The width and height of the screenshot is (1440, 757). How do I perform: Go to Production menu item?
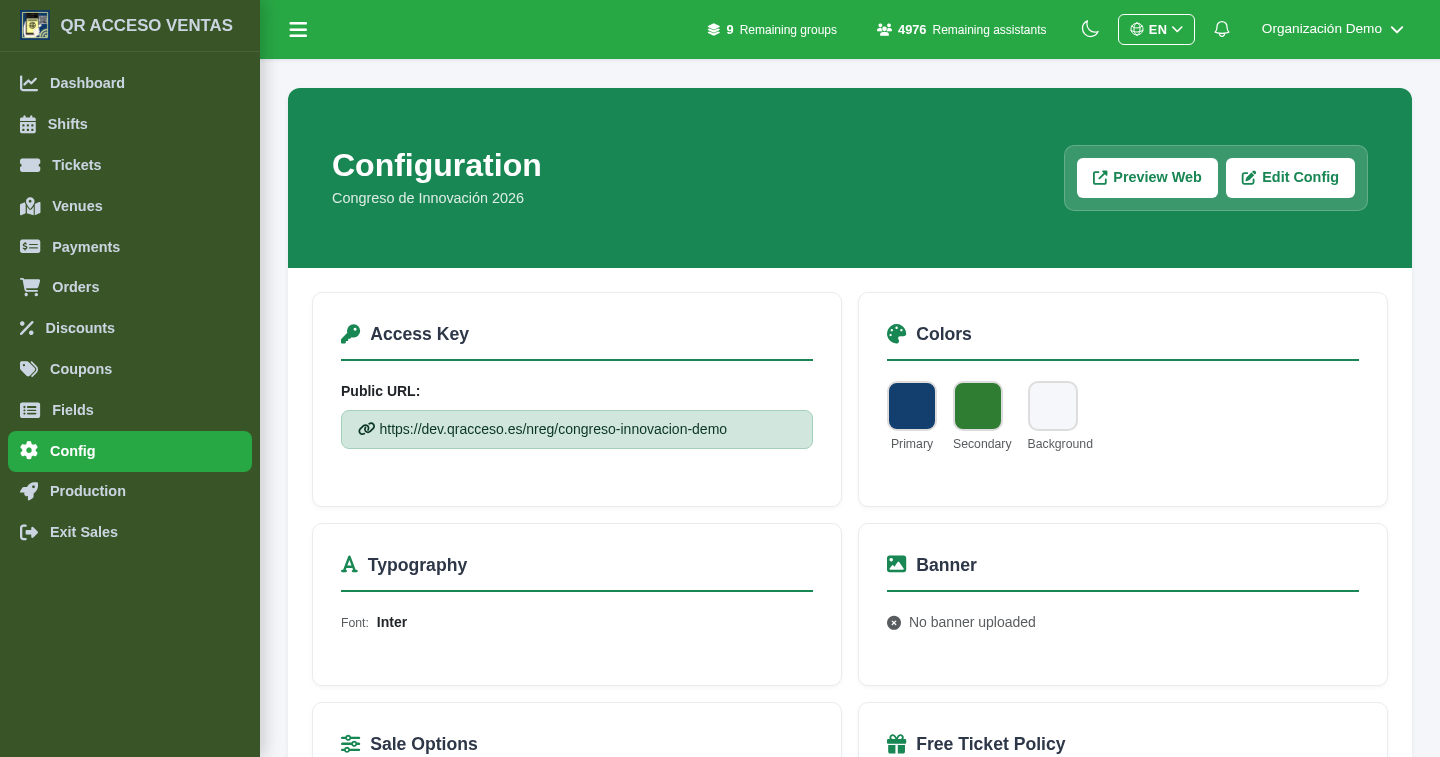pyautogui.click(x=130, y=491)
